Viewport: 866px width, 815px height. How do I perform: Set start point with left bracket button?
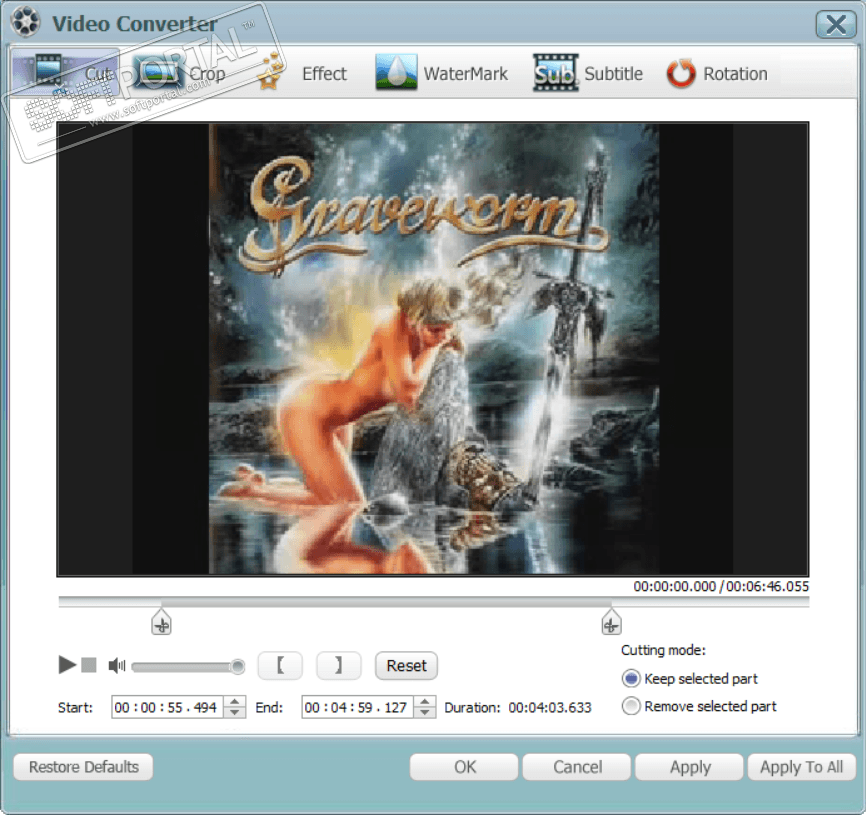point(280,665)
